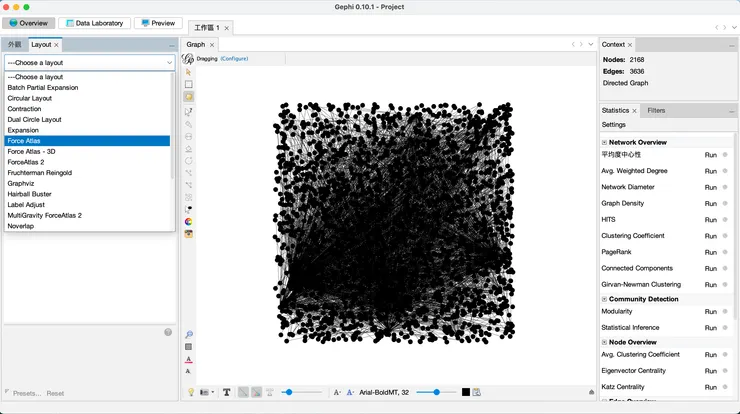Open the dropdown arrow next to the lightbulb
The image size is (740, 414).
click(212, 392)
